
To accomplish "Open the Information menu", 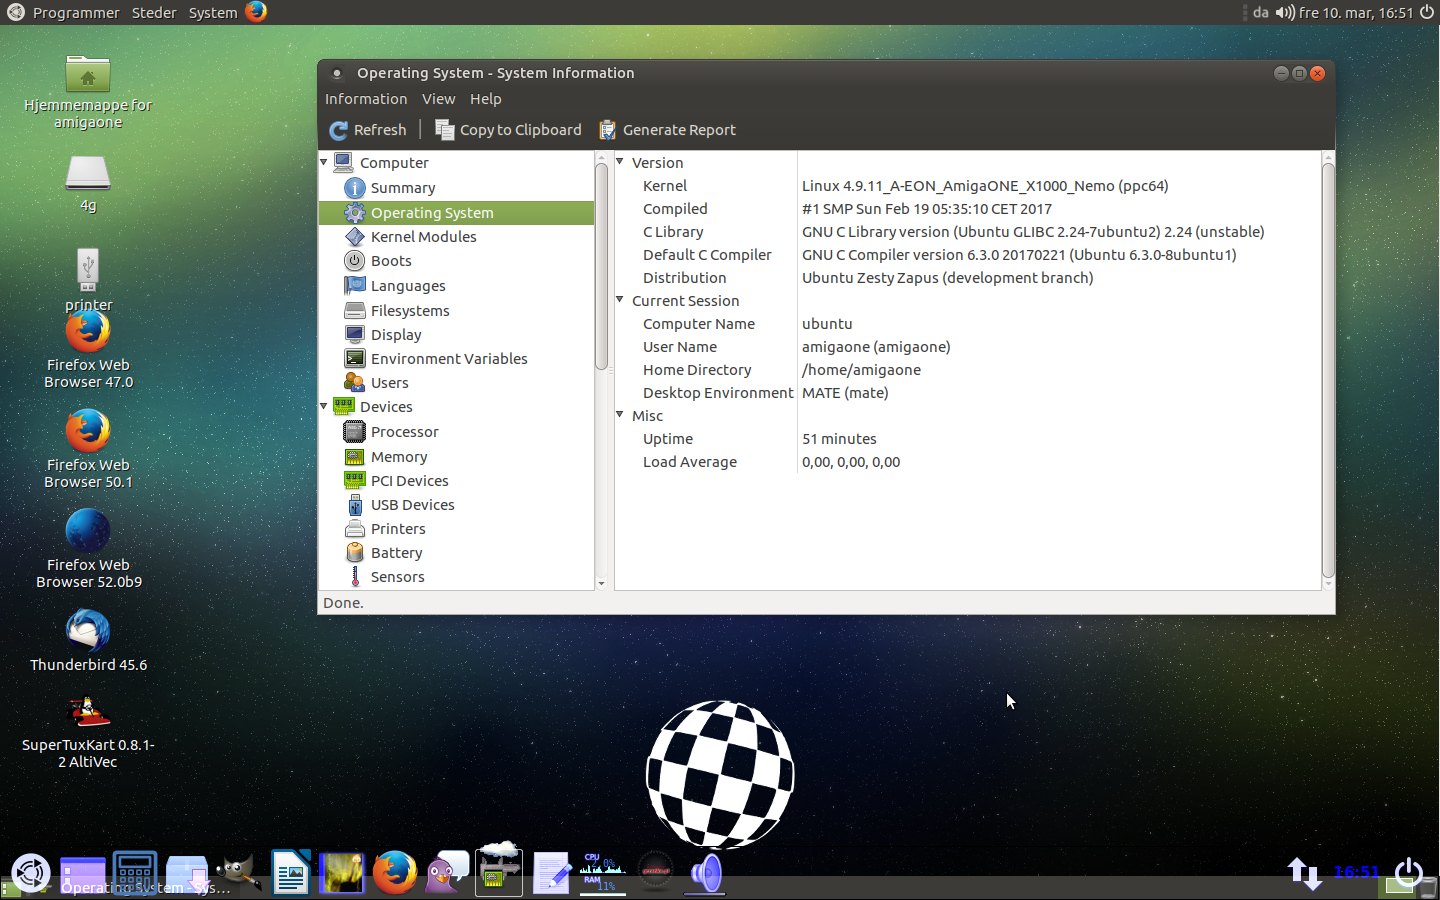I will click(x=365, y=99).
